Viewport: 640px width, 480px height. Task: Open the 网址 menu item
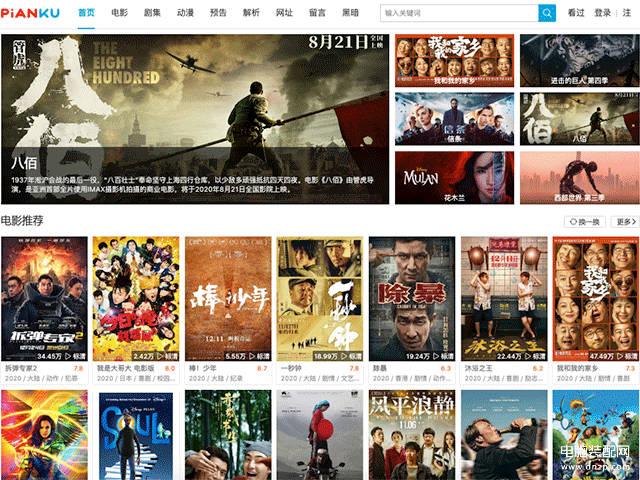pos(284,13)
